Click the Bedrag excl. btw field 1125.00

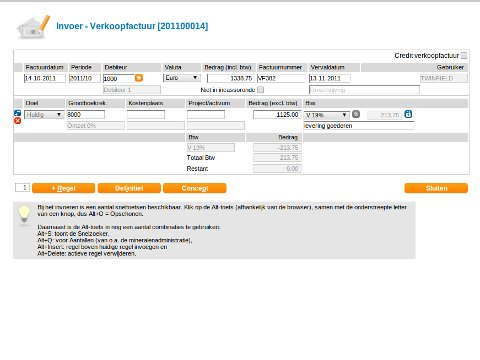pos(277,115)
